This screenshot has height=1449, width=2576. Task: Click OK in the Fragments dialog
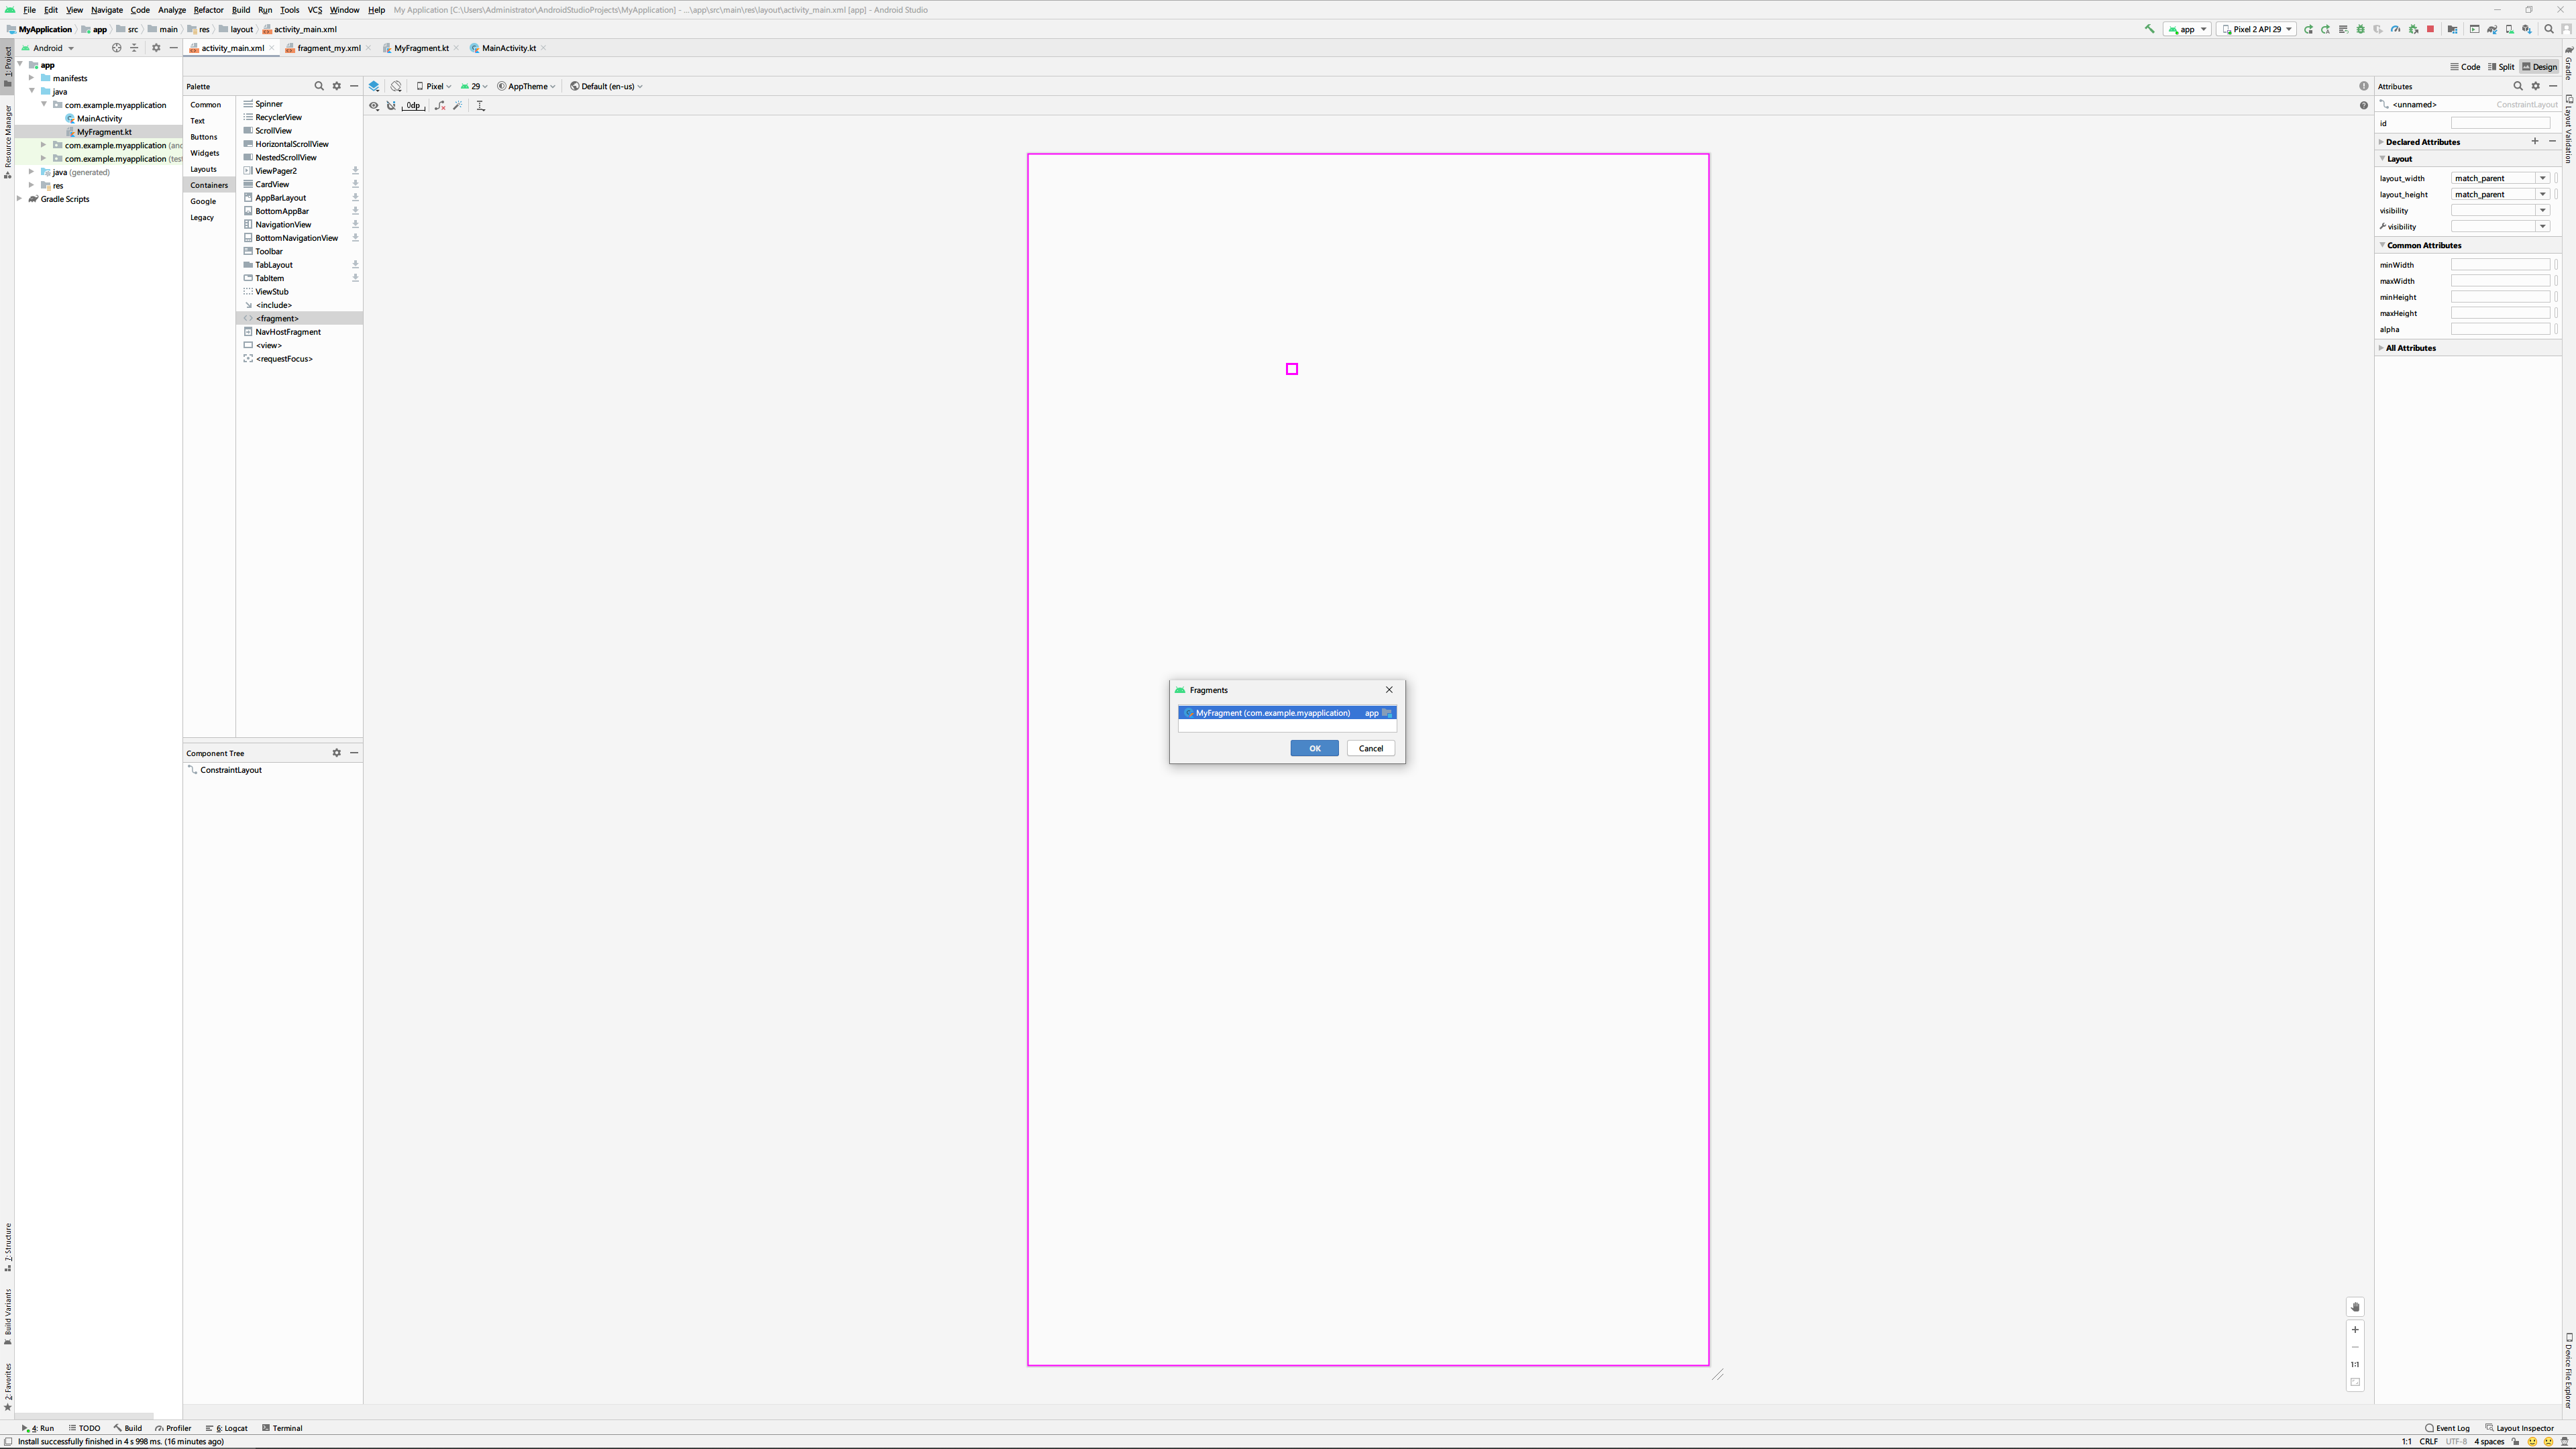[x=1314, y=748]
